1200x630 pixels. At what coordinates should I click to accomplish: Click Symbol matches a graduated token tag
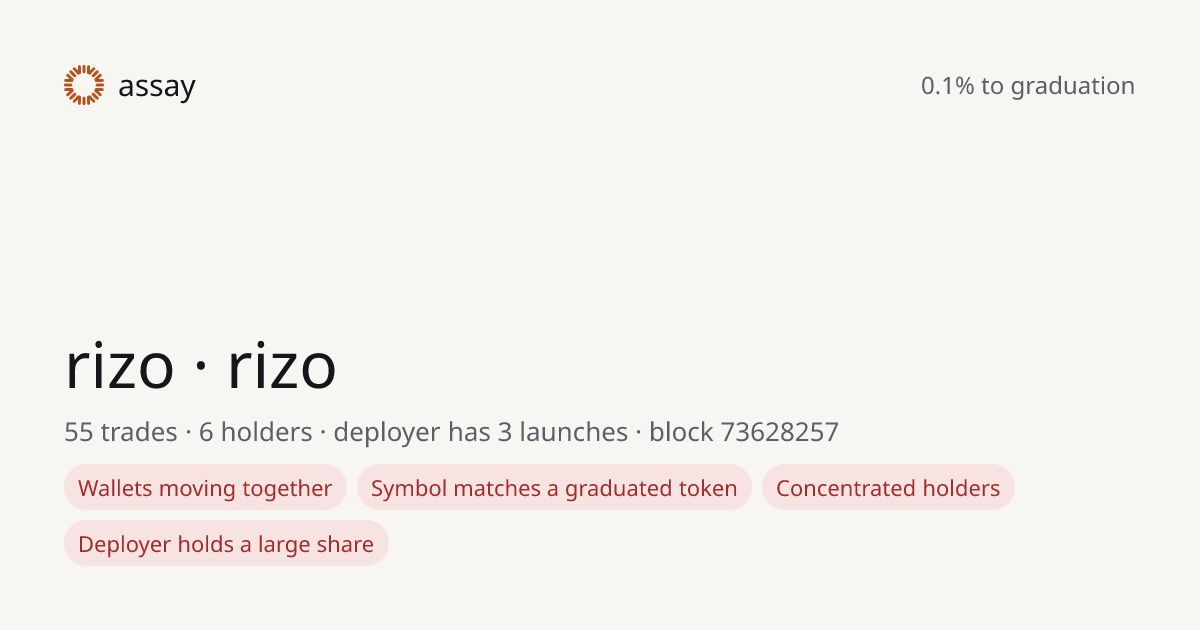[x=554, y=488]
